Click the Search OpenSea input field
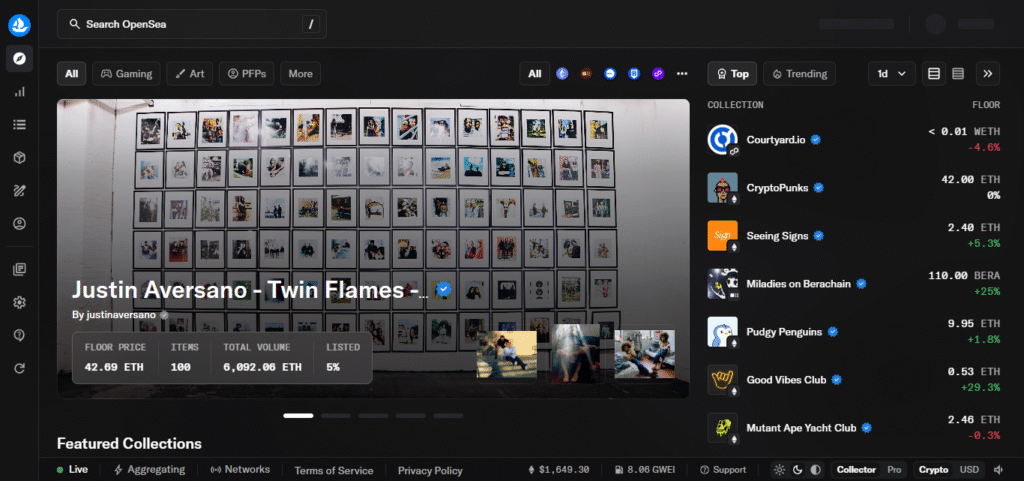 (x=192, y=25)
